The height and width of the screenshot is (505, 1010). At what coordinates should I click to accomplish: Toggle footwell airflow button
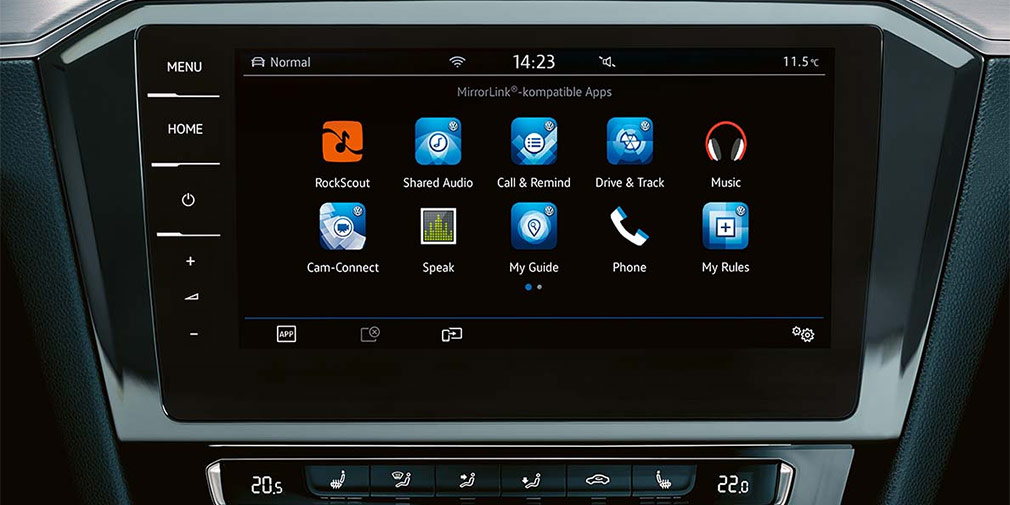(x=533, y=481)
